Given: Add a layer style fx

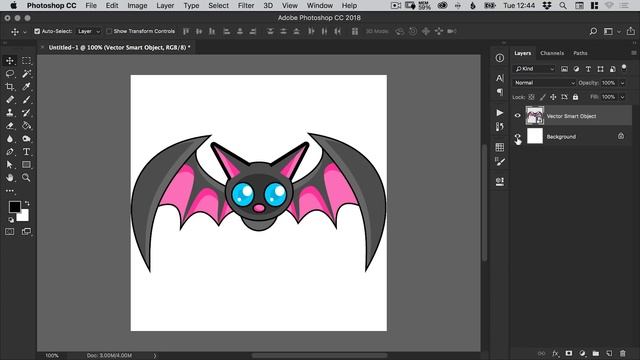Looking at the screenshot, I should pyautogui.click(x=555, y=353).
